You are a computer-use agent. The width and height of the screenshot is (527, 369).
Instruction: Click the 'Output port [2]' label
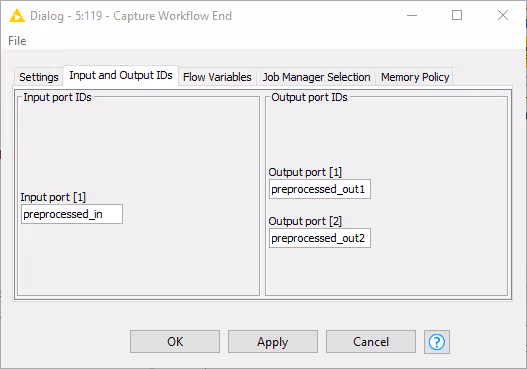305,221
